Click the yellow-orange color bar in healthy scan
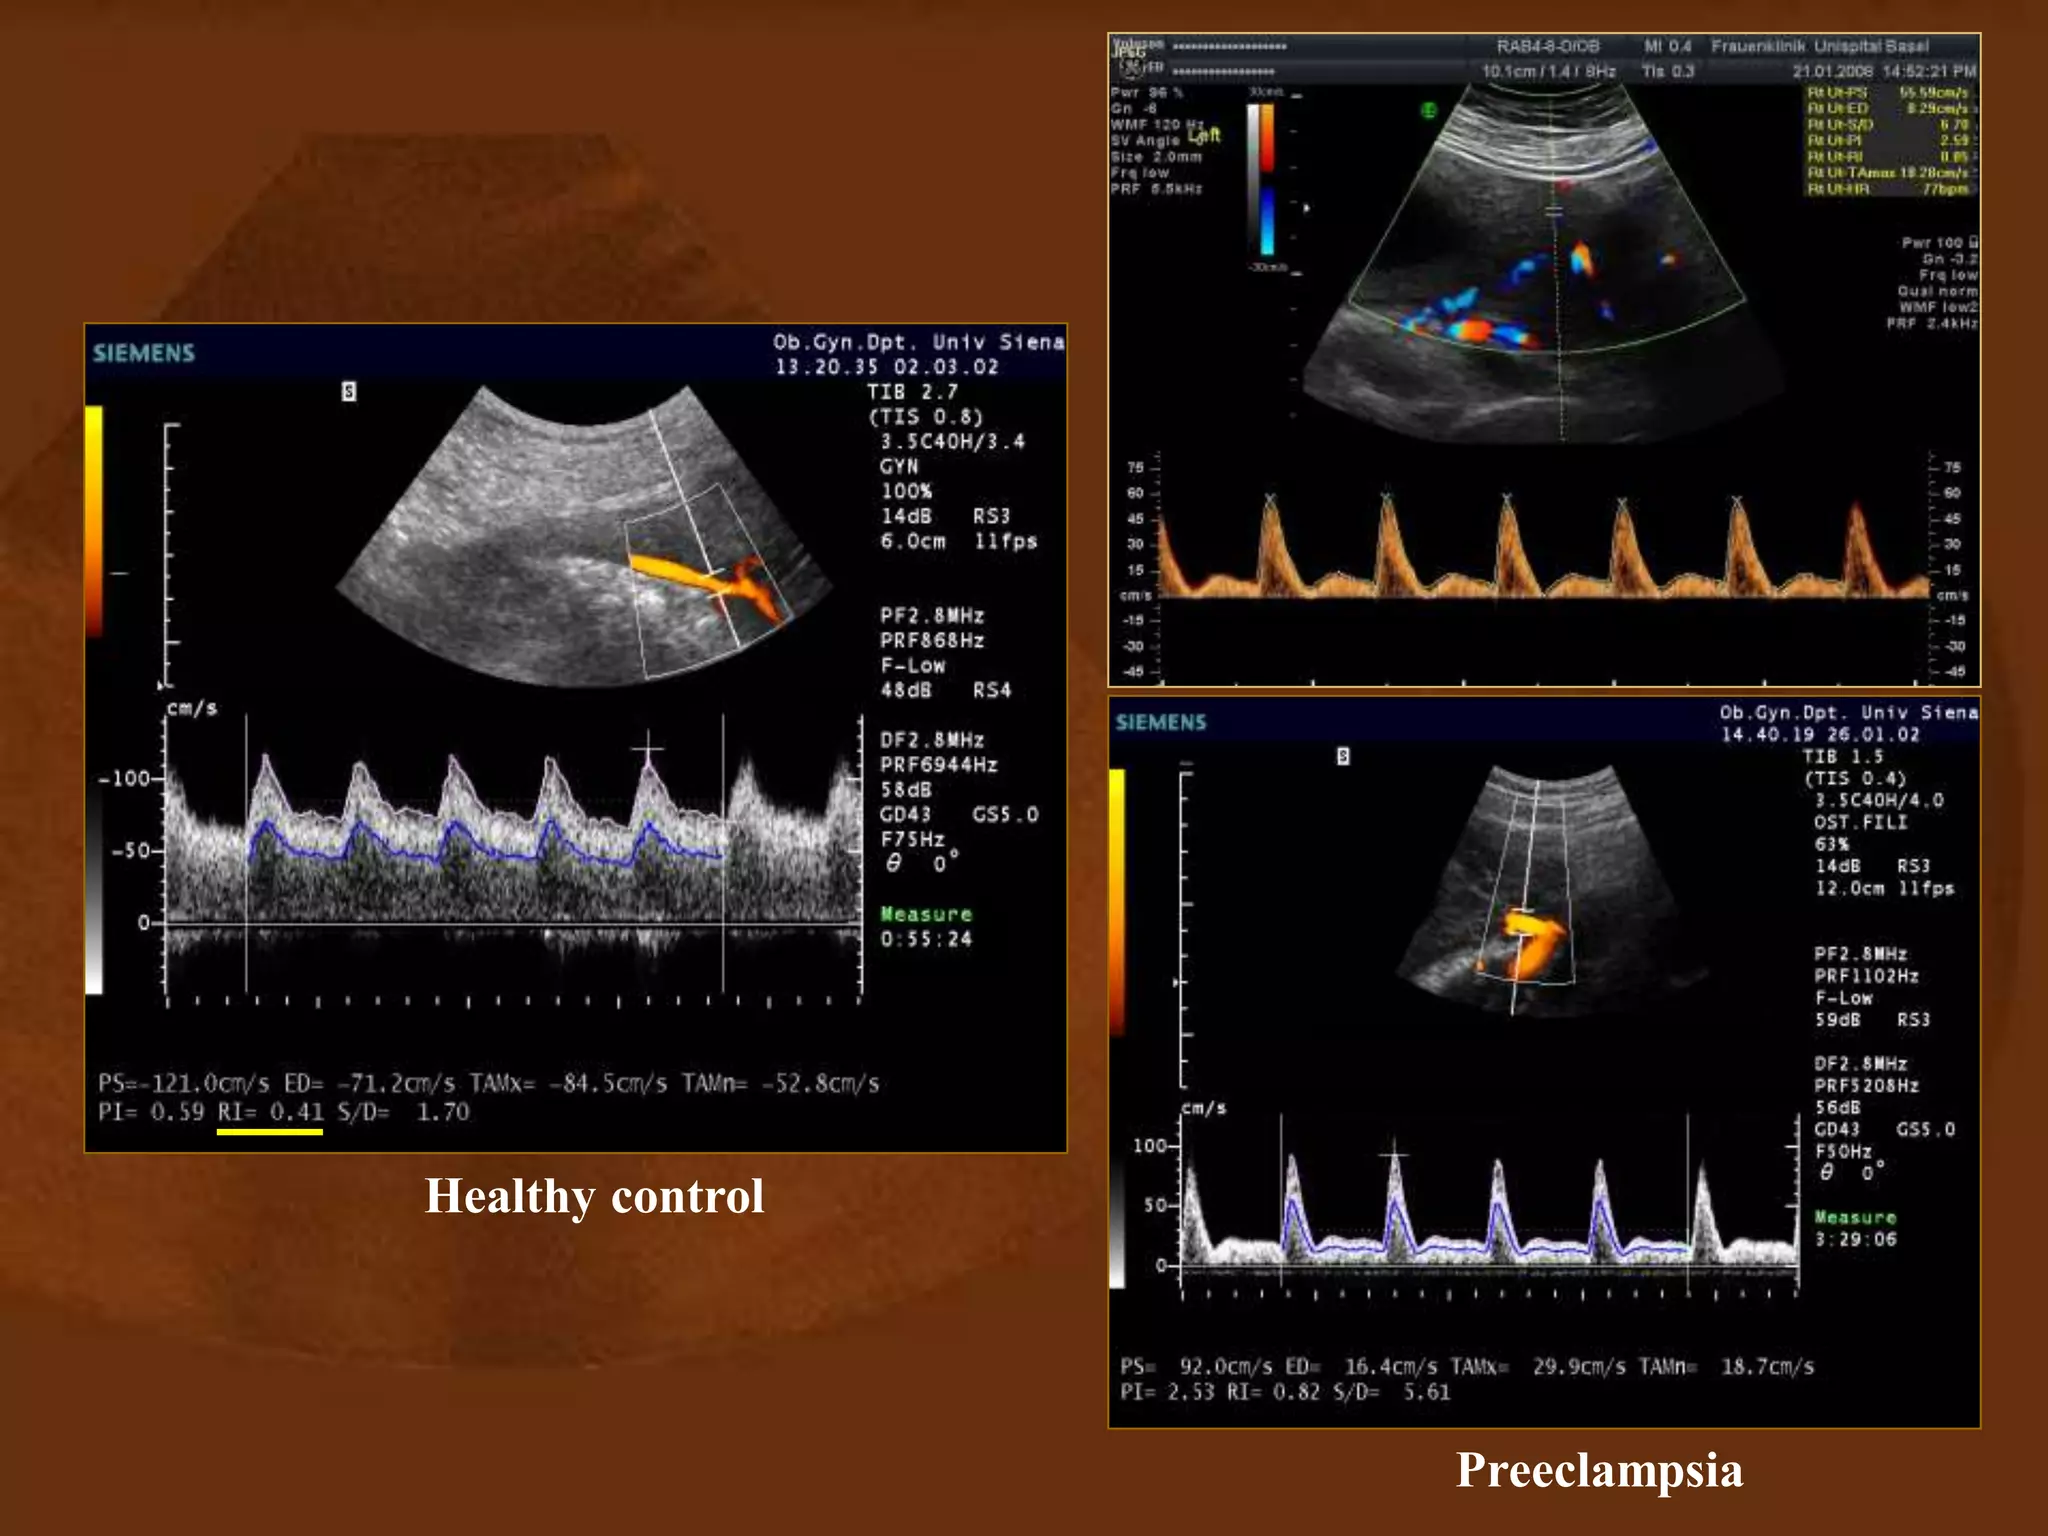The width and height of the screenshot is (2048, 1536). coord(94,520)
